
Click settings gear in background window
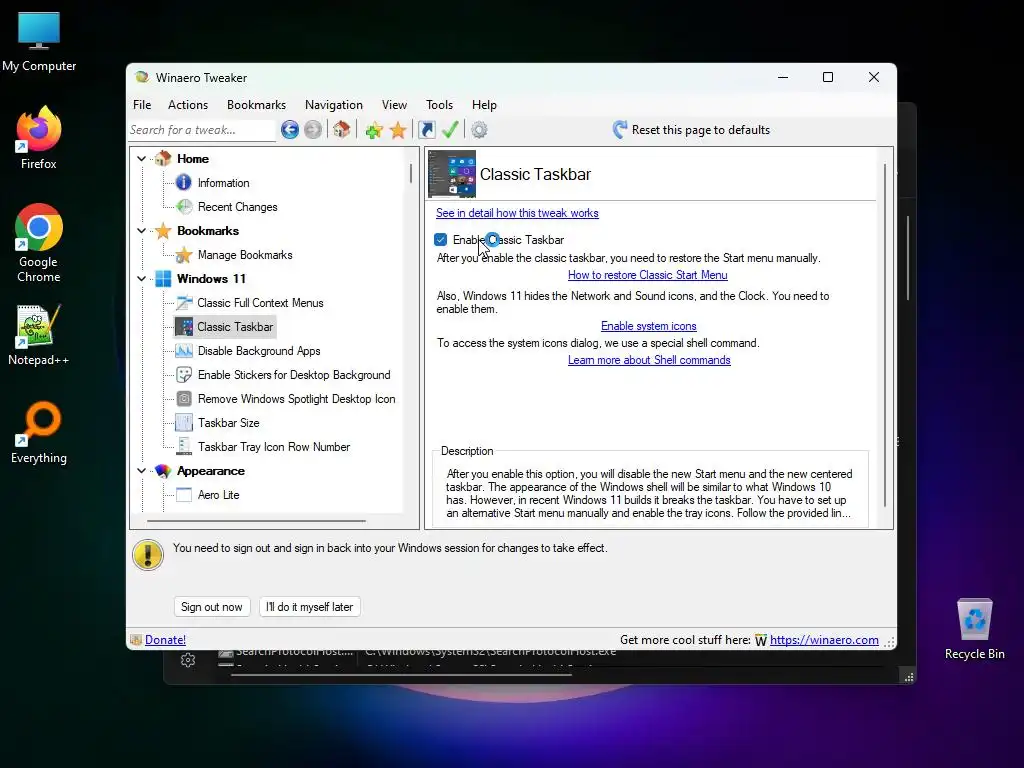pyautogui.click(x=188, y=660)
